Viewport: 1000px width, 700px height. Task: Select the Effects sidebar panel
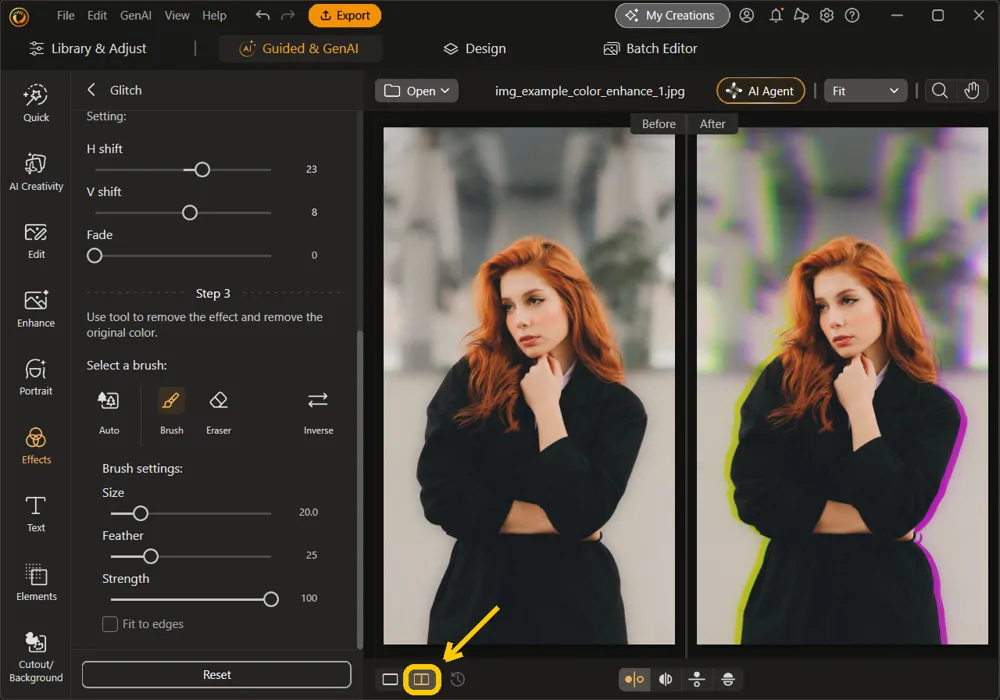(x=36, y=446)
